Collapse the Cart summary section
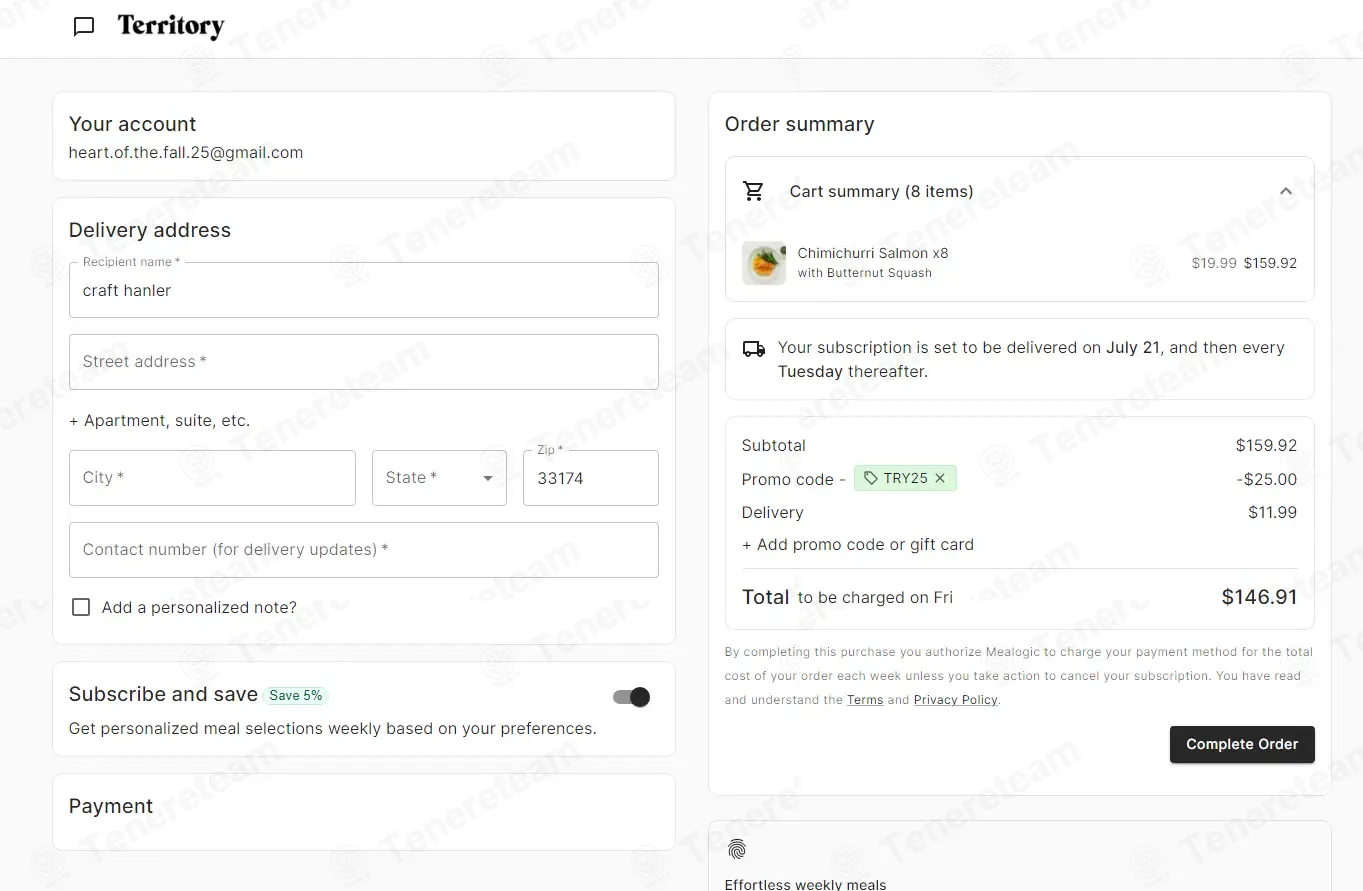The width and height of the screenshot is (1363, 891). pyautogui.click(x=1286, y=191)
